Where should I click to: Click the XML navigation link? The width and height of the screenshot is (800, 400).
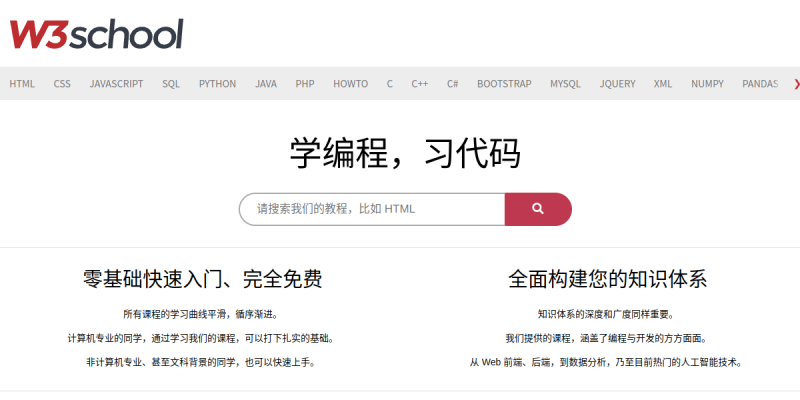point(663,84)
